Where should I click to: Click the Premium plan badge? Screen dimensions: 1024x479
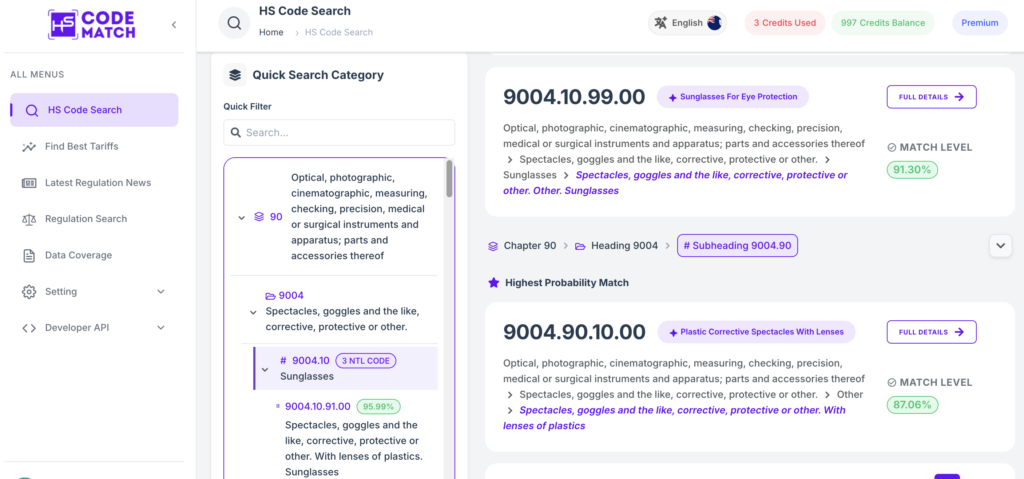pos(980,23)
